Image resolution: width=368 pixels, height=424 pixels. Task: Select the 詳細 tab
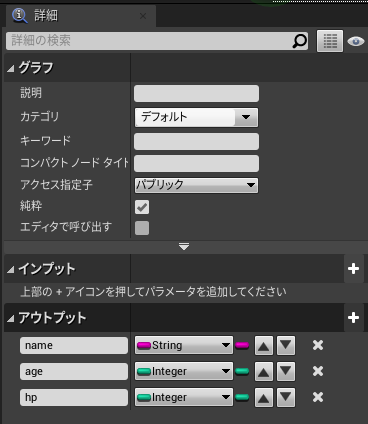[x=80, y=16]
